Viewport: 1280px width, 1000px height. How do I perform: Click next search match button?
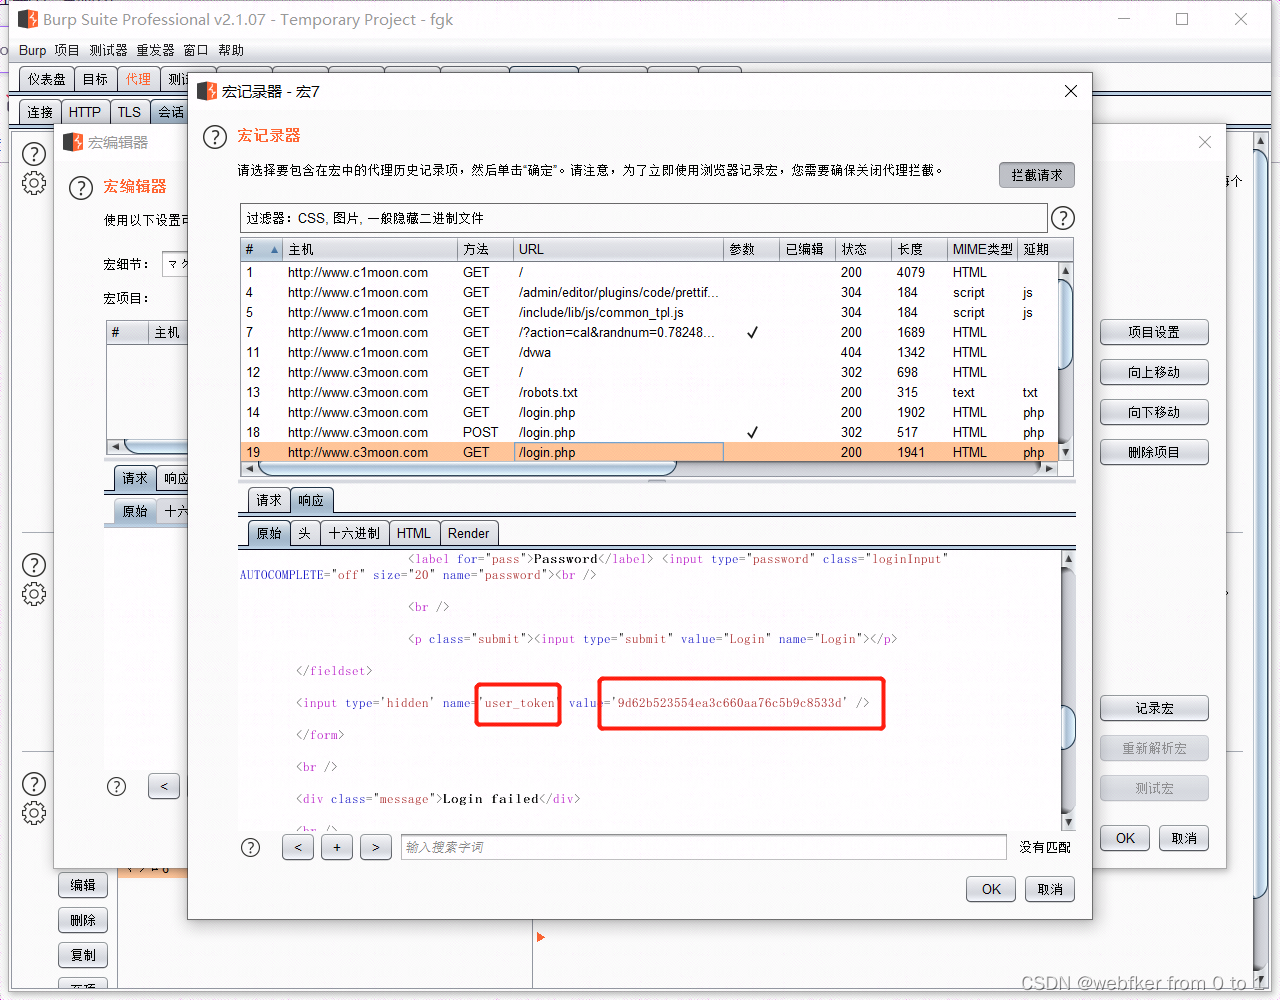point(376,848)
